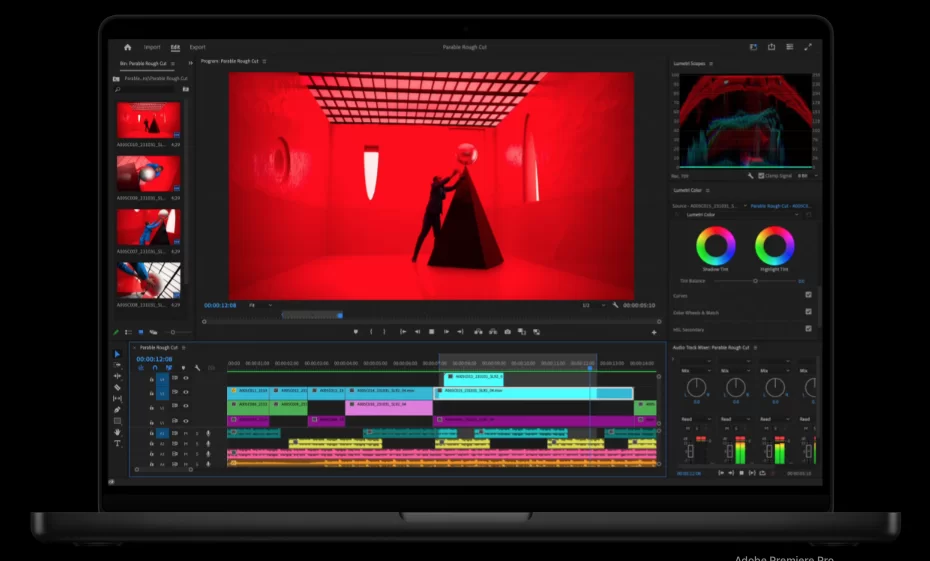Open the Share icon in the header
Image resolution: width=930 pixels, height=561 pixels.
tap(771, 47)
